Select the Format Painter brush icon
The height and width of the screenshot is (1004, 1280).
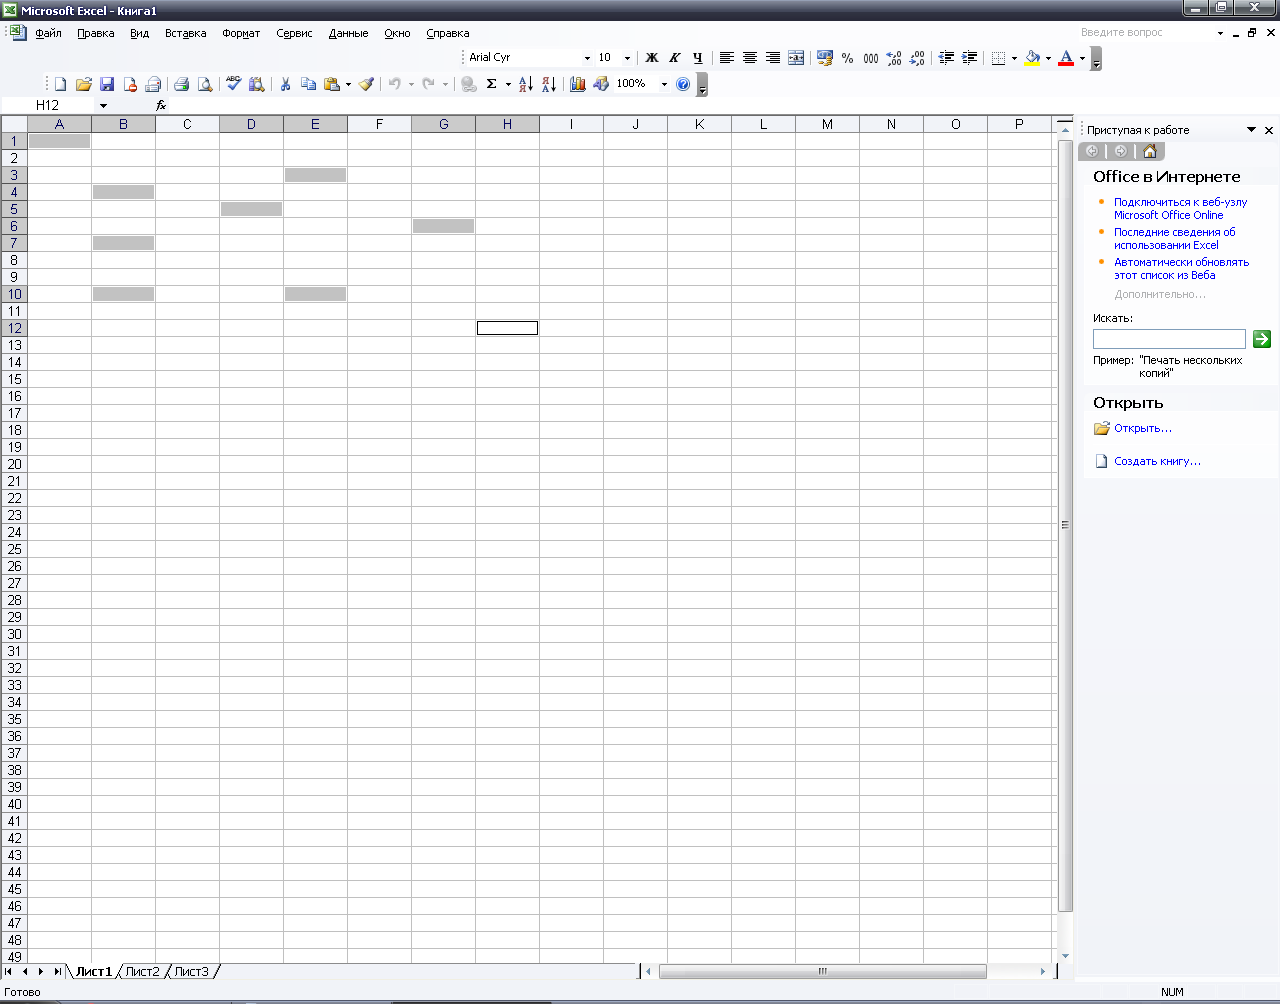tap(366, 85)
